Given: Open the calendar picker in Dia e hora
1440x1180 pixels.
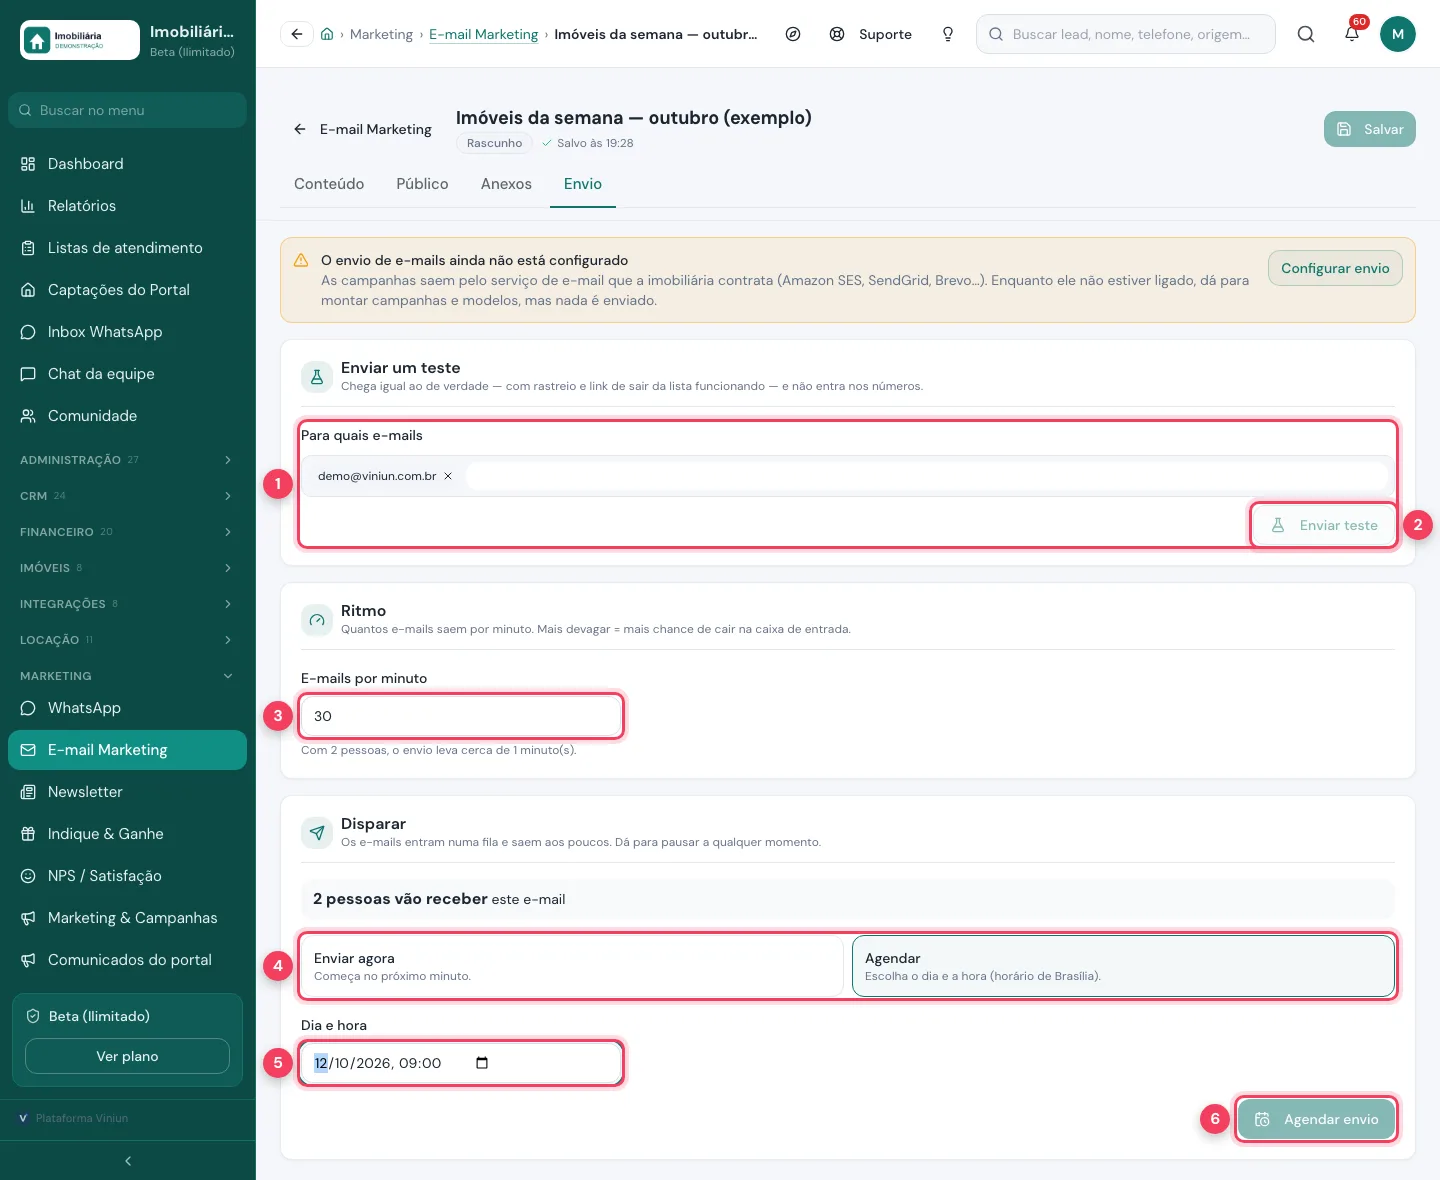Looking at the screenshot, I should (482, 1063).
